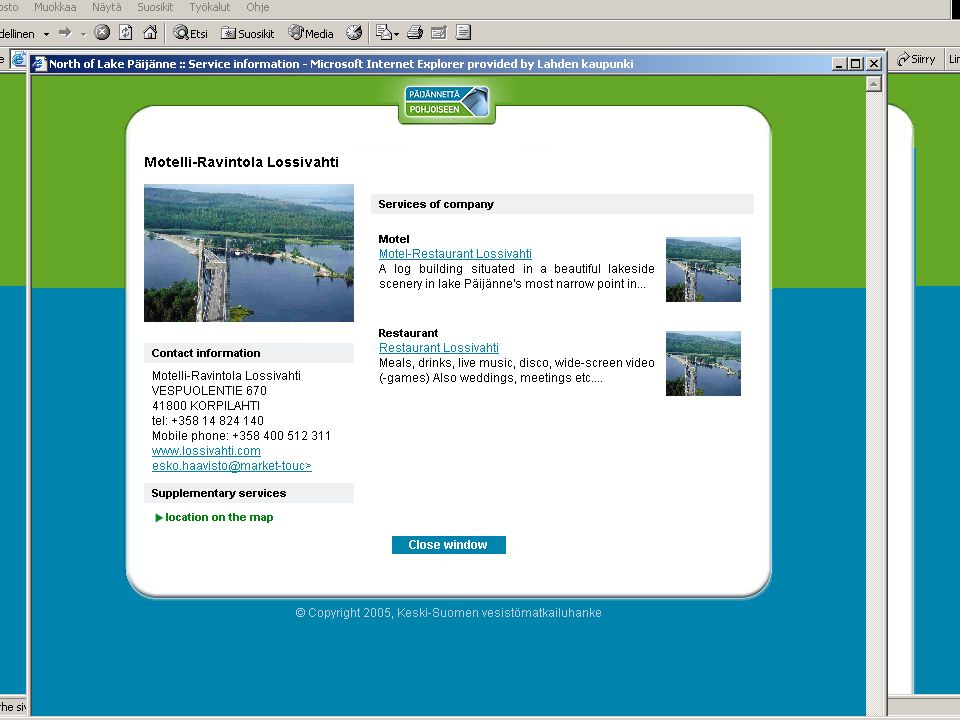
Task: Click the Siirry go button
Action: [916, 59]
